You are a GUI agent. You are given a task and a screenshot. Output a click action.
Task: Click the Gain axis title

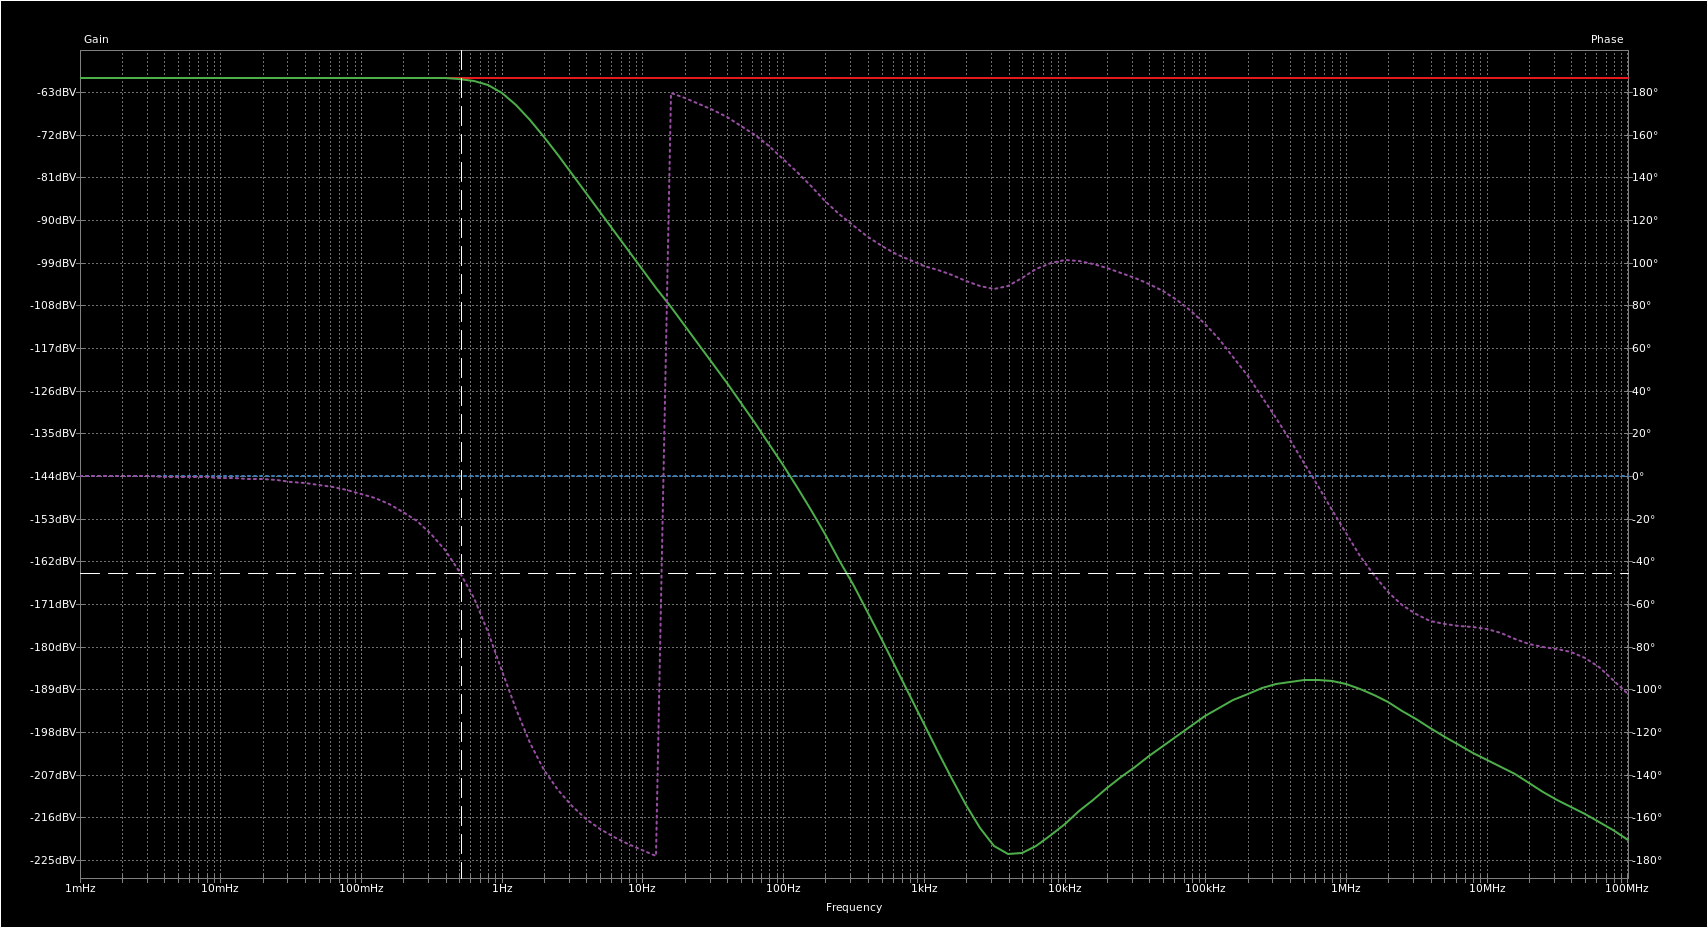click(96, 39)
